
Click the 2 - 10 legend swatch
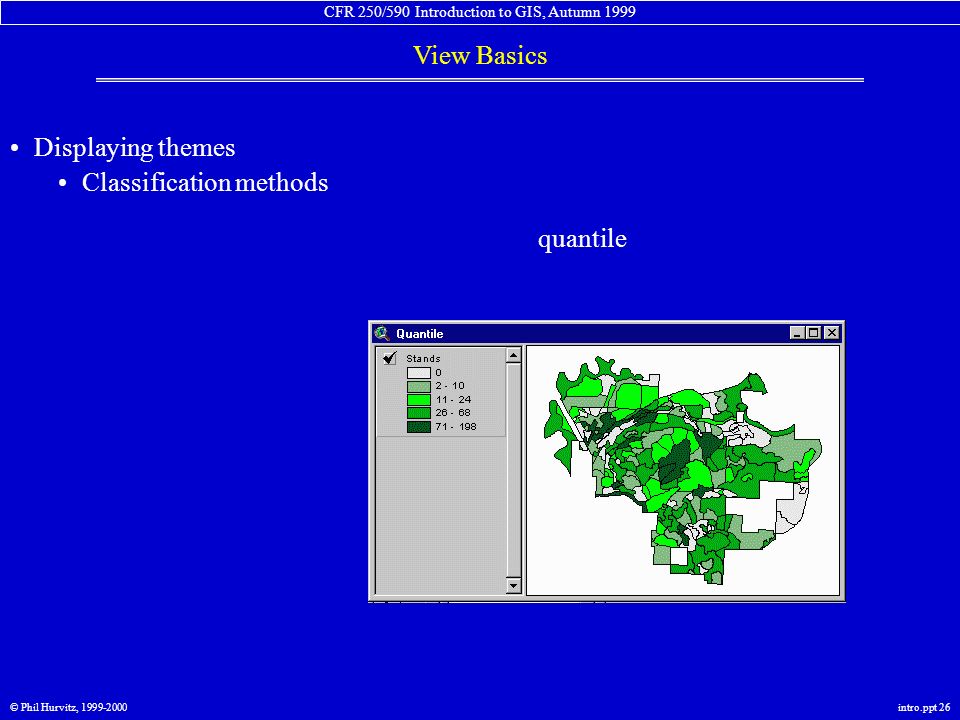(x=419, y=386)
